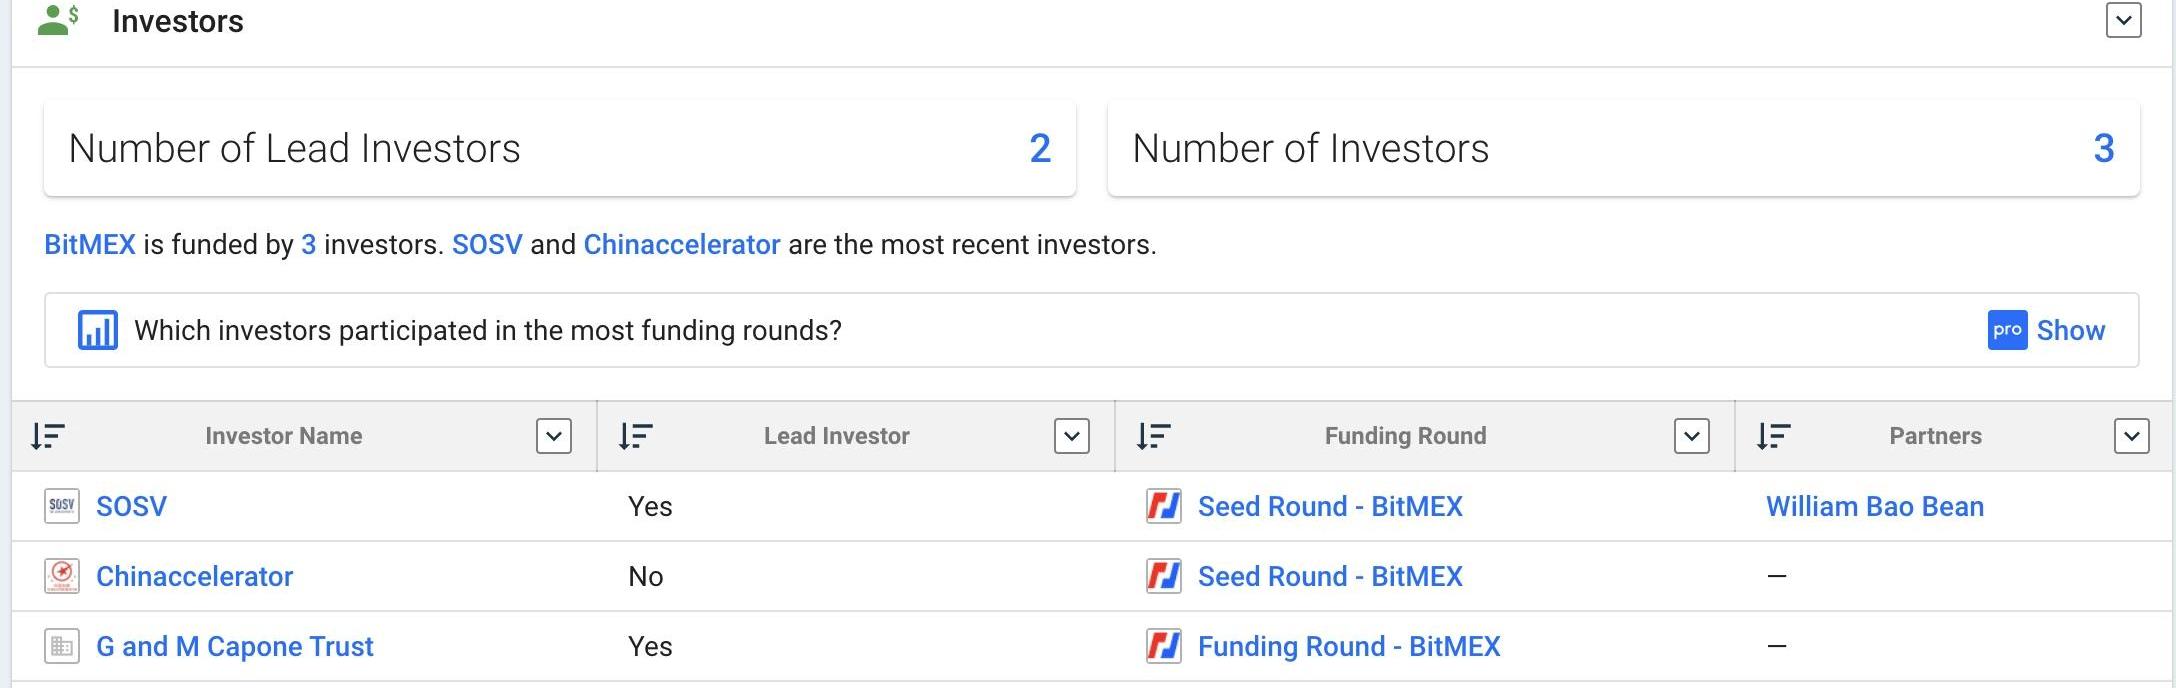This screenshot has width=2176, height=688.
Task: Click the SOSV logo icon
Action: pos(62,506)
